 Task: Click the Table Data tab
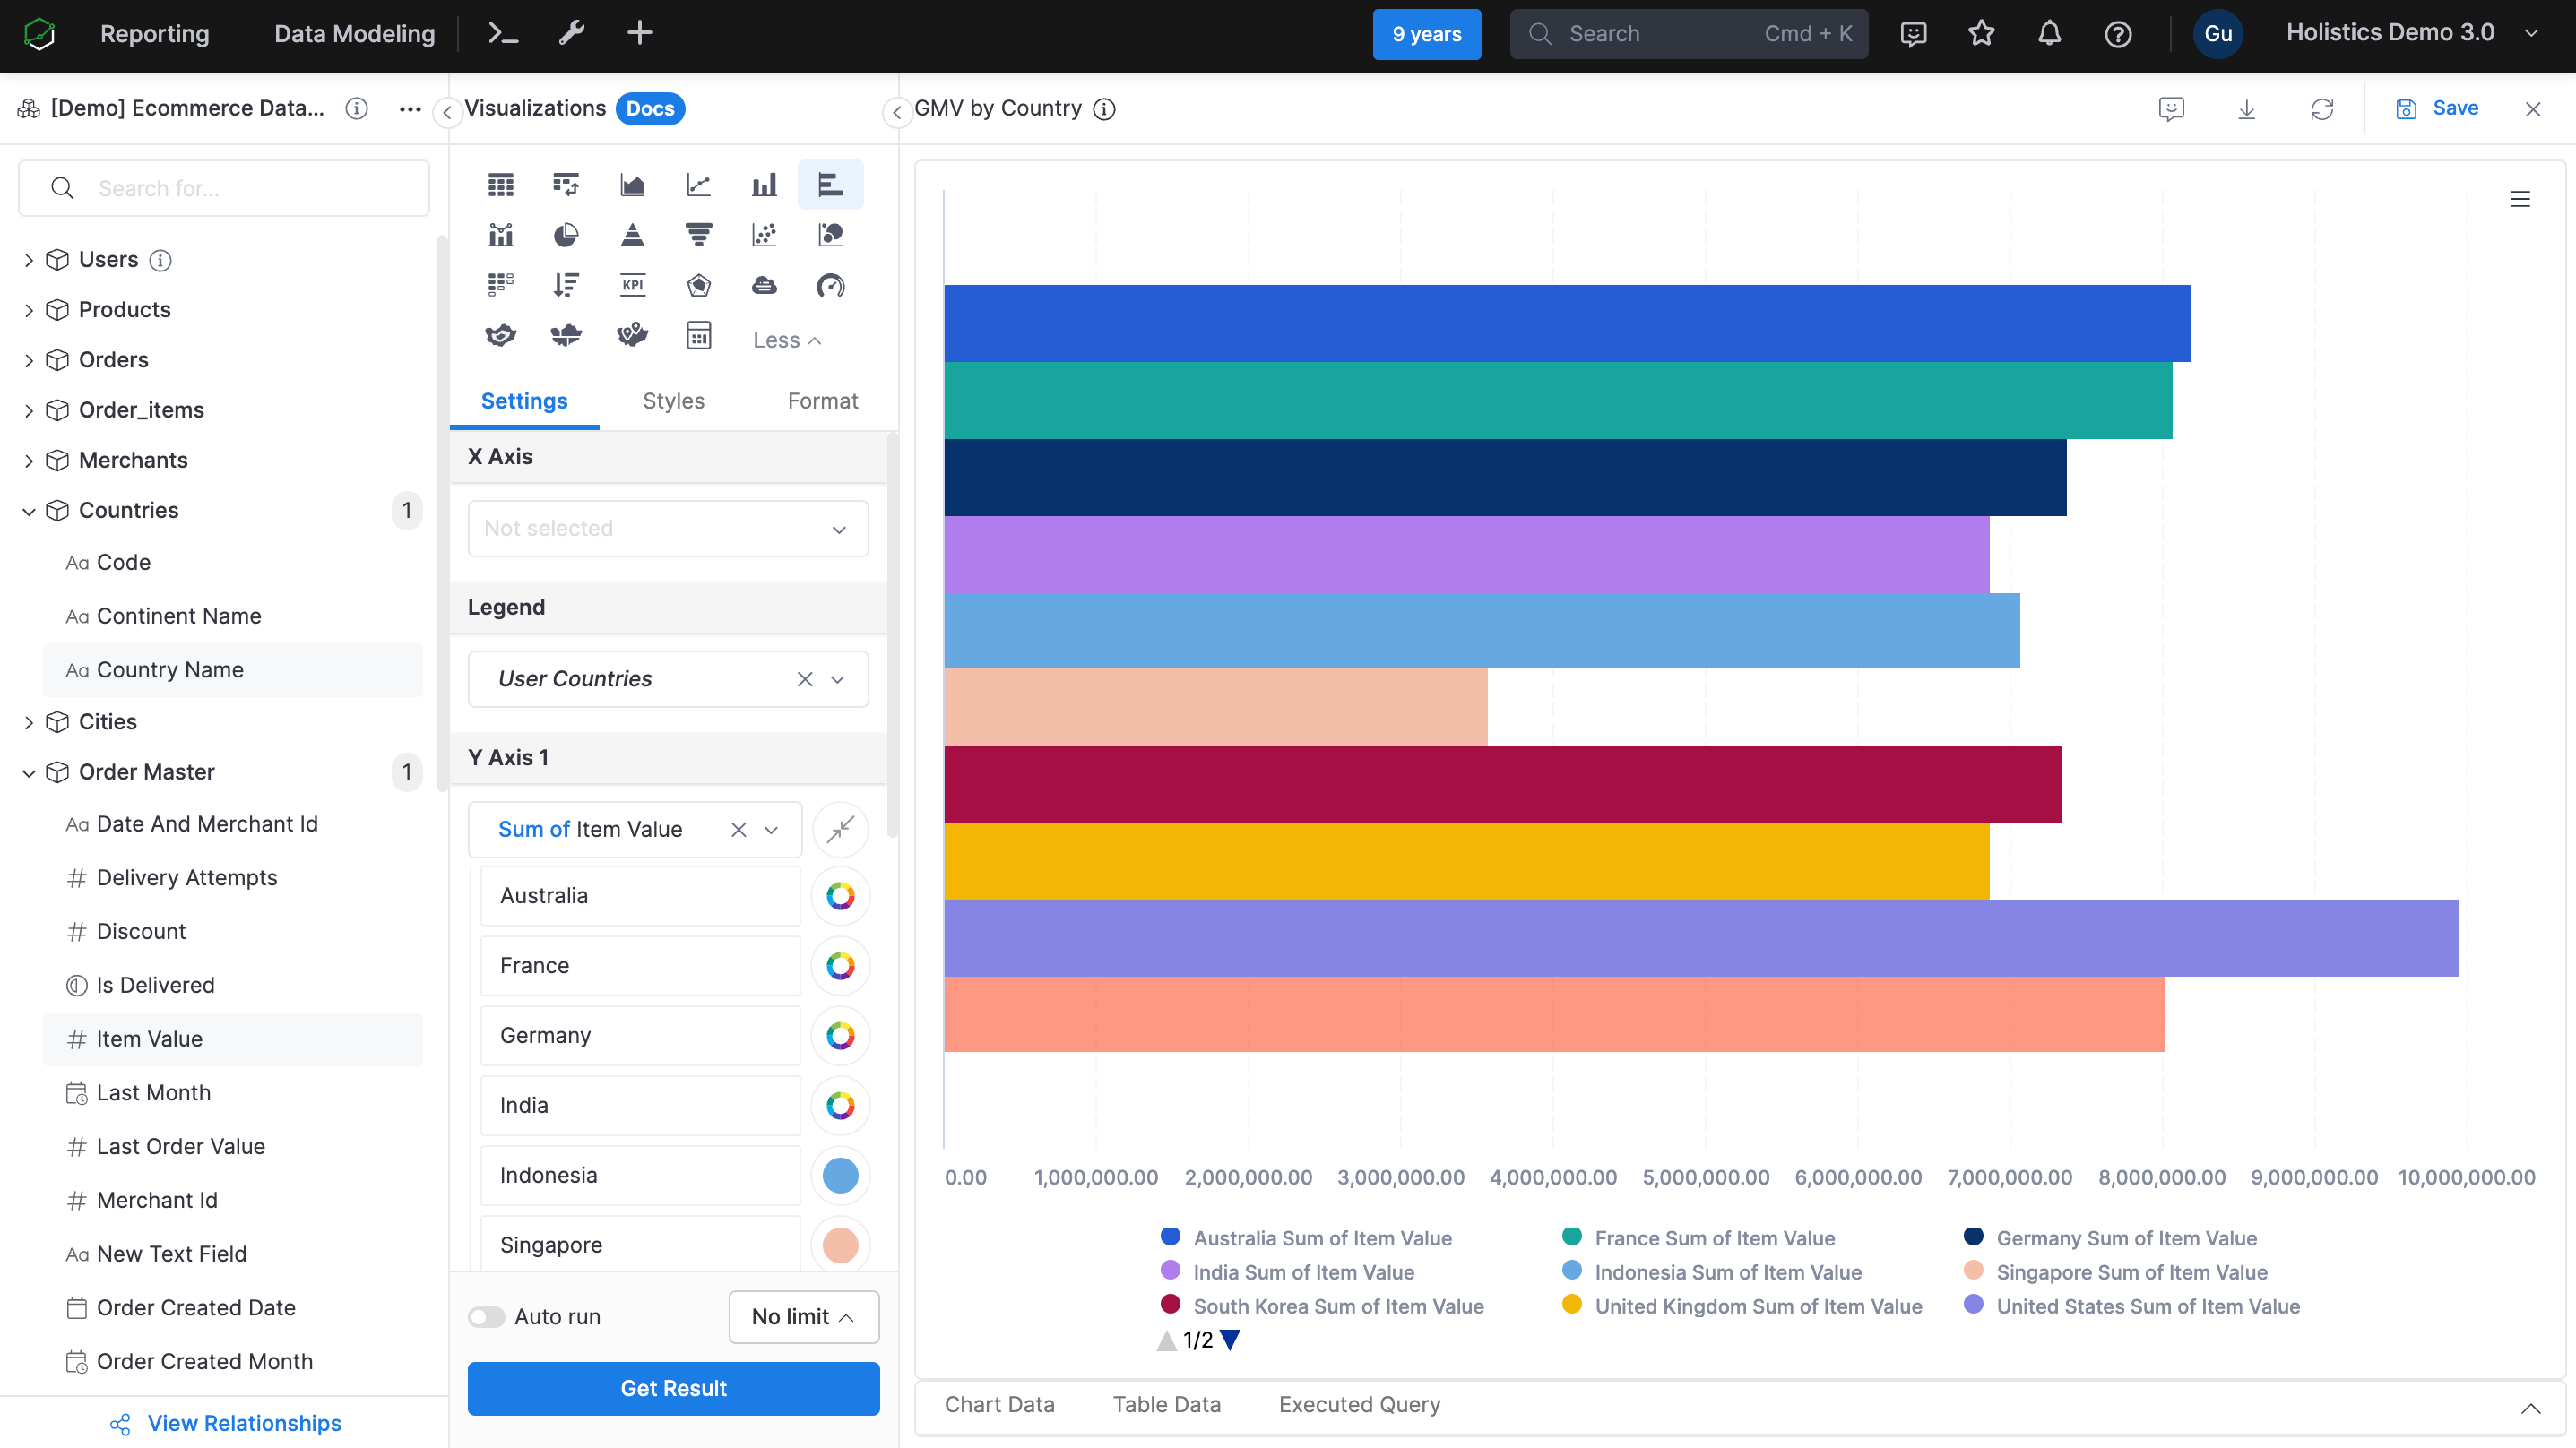point(1168,1404)
